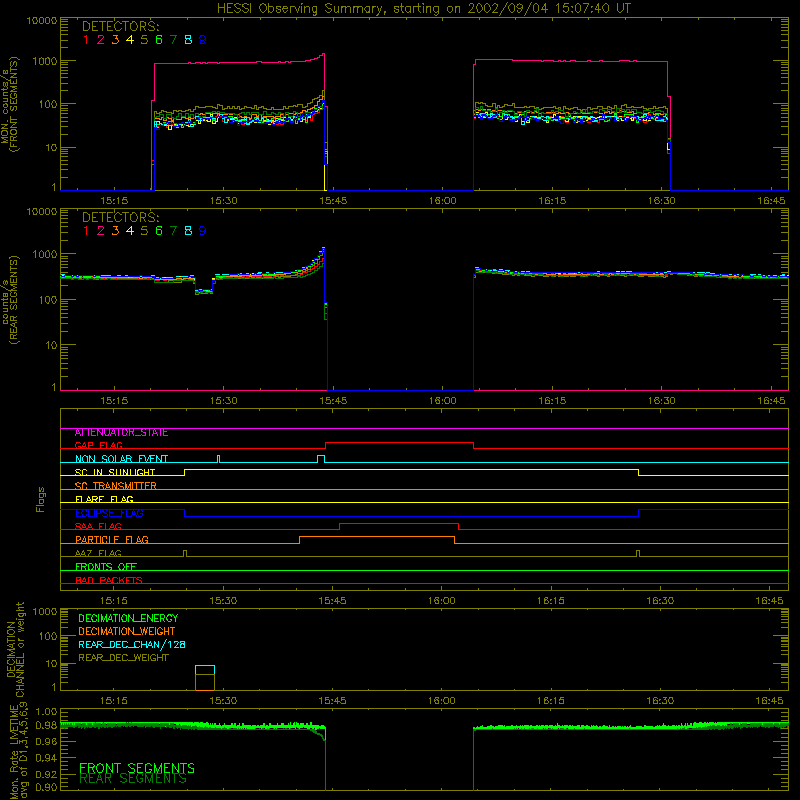The width and height of the screenshot is (800, 800).
Task: Click detector number 4 in the rear segments legend
Action: pos(130,231)
